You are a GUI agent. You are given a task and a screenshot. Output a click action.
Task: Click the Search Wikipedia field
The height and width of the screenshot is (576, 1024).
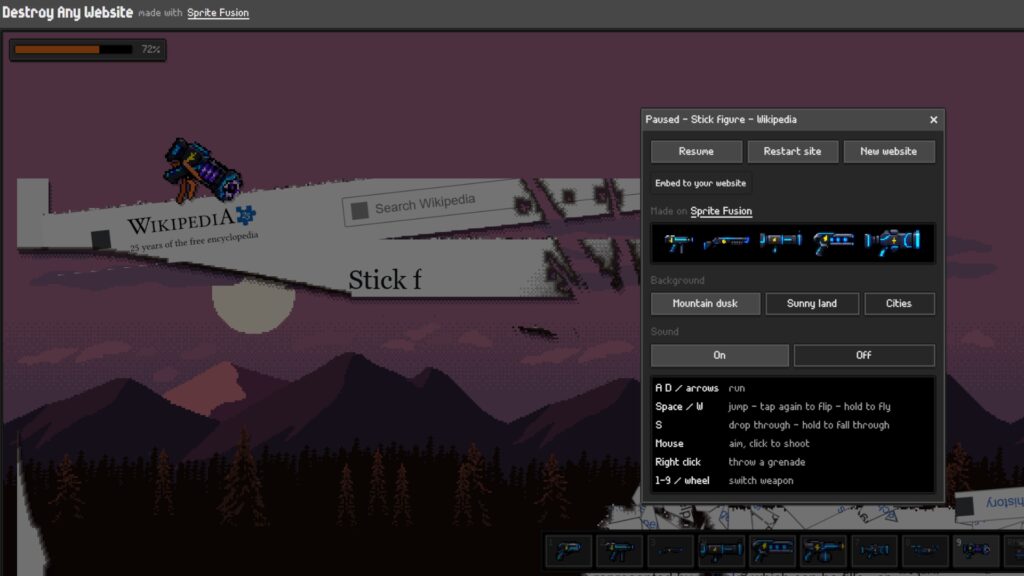(x=431, y=203)
